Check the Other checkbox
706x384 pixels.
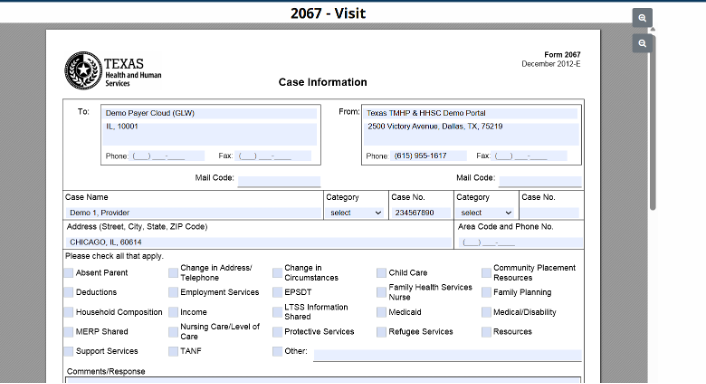click(x=277, y=351)
